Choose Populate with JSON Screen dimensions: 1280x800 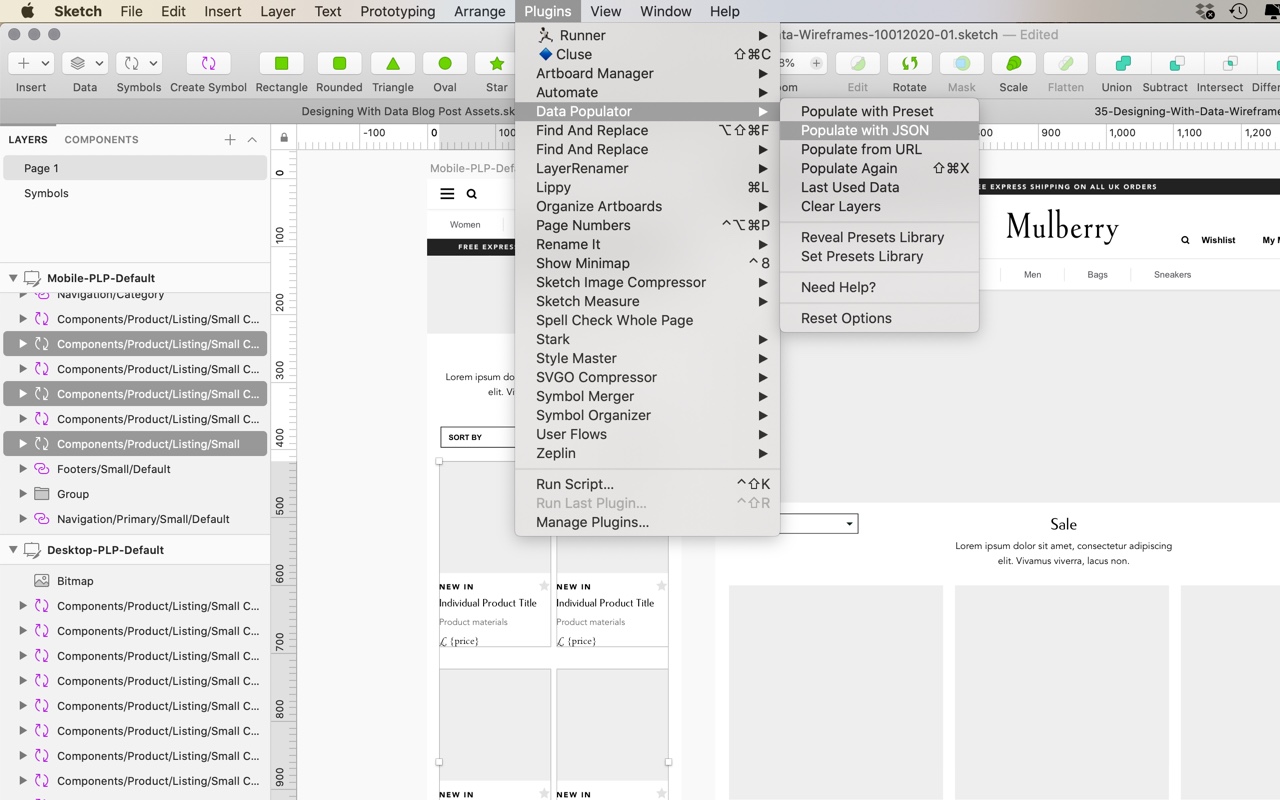pyautogui.click(x=864, y=130)
